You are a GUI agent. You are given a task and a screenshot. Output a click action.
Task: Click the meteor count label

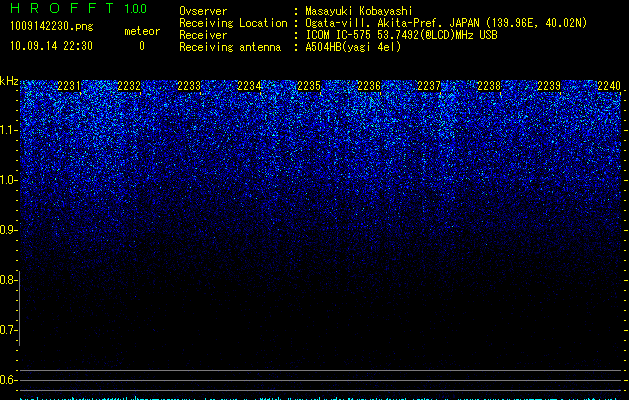(142, 31)
